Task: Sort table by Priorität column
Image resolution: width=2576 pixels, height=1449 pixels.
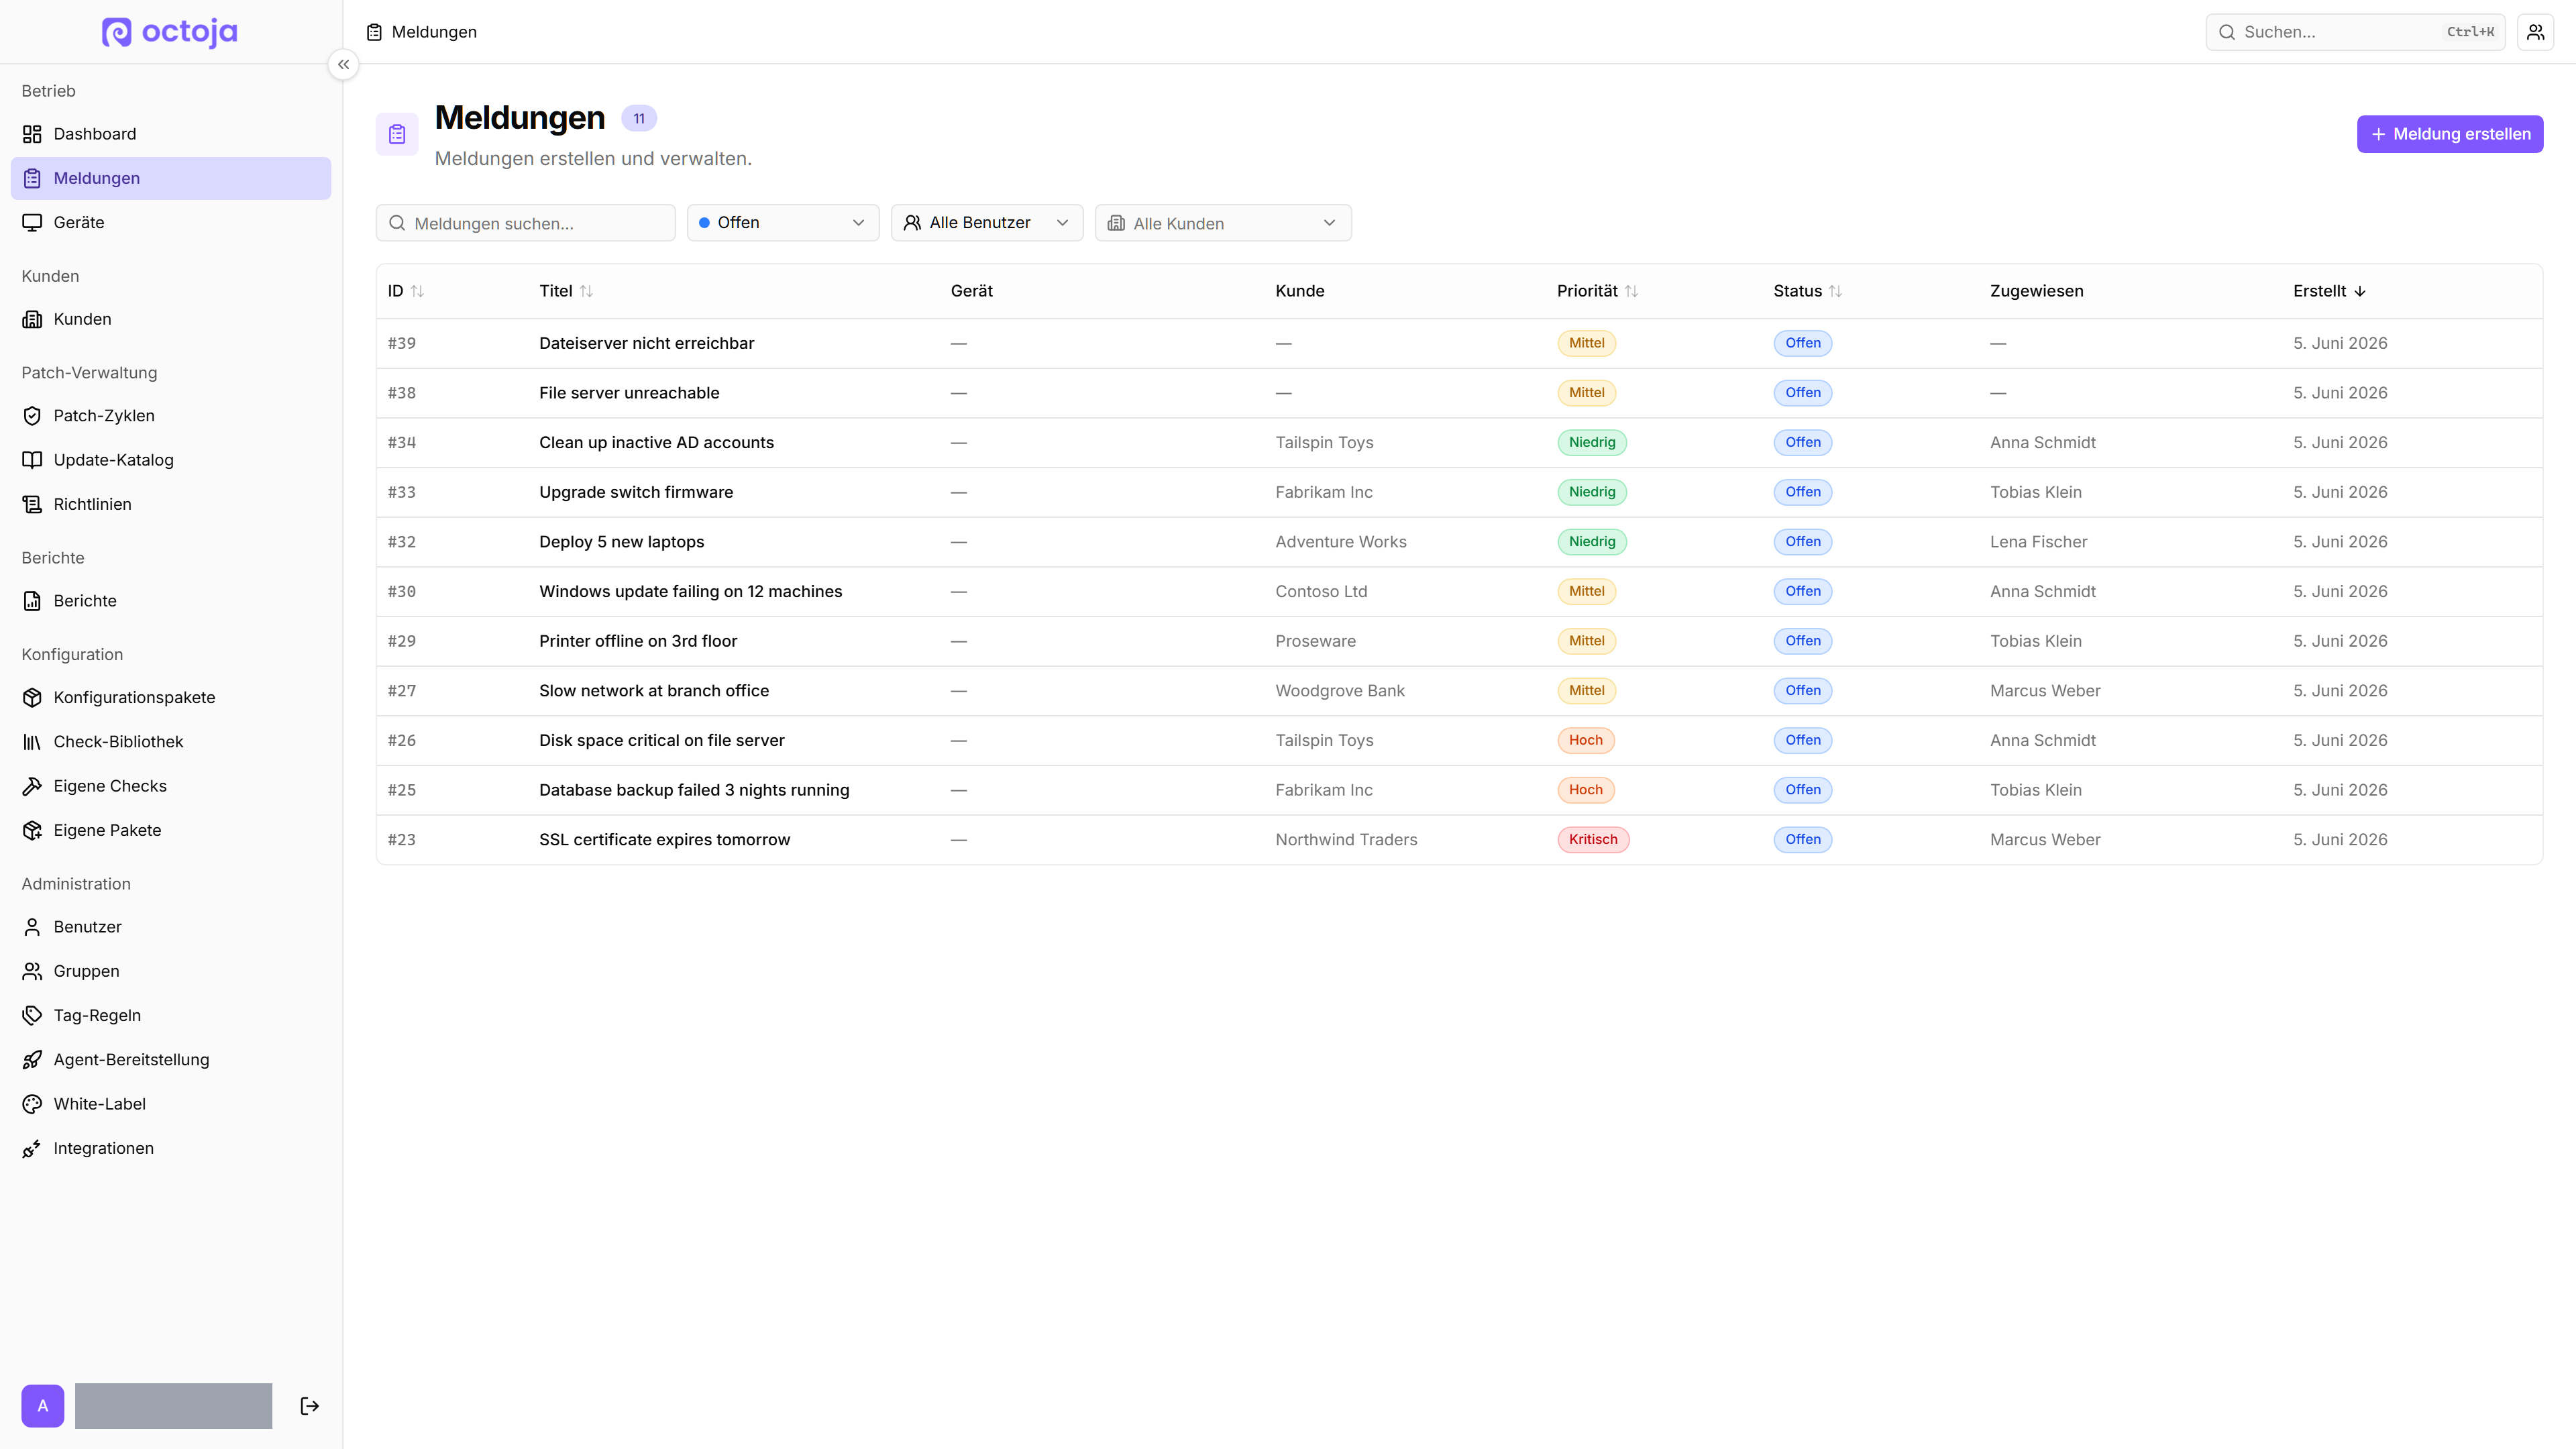Action: tap(1597, 291)
